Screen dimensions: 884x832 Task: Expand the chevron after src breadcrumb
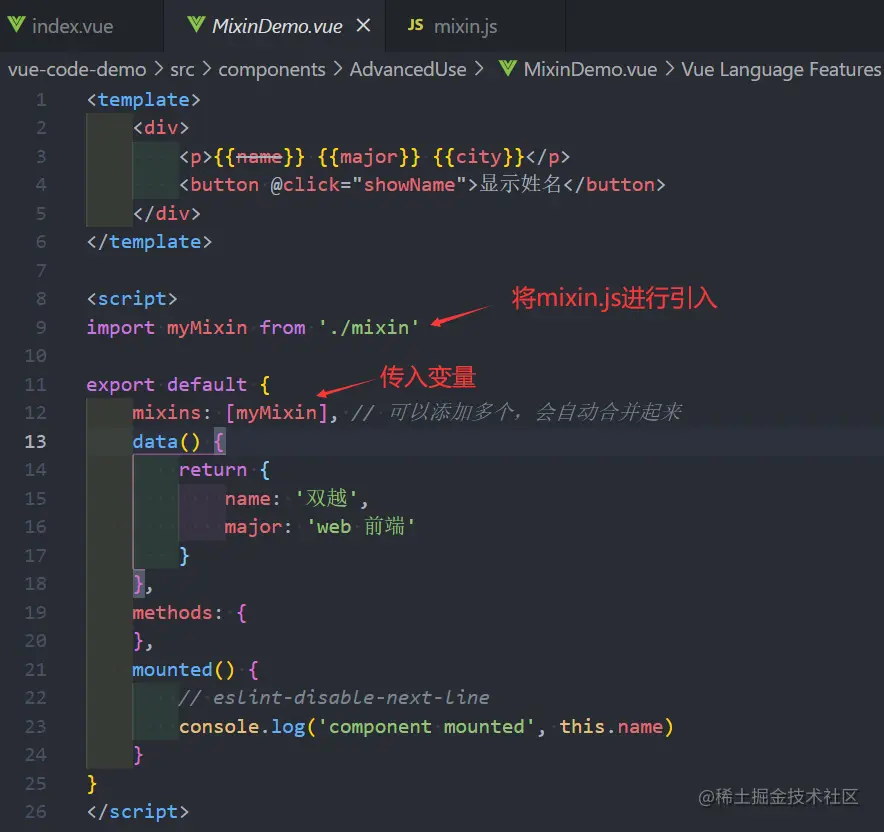[x=207, y=69]
